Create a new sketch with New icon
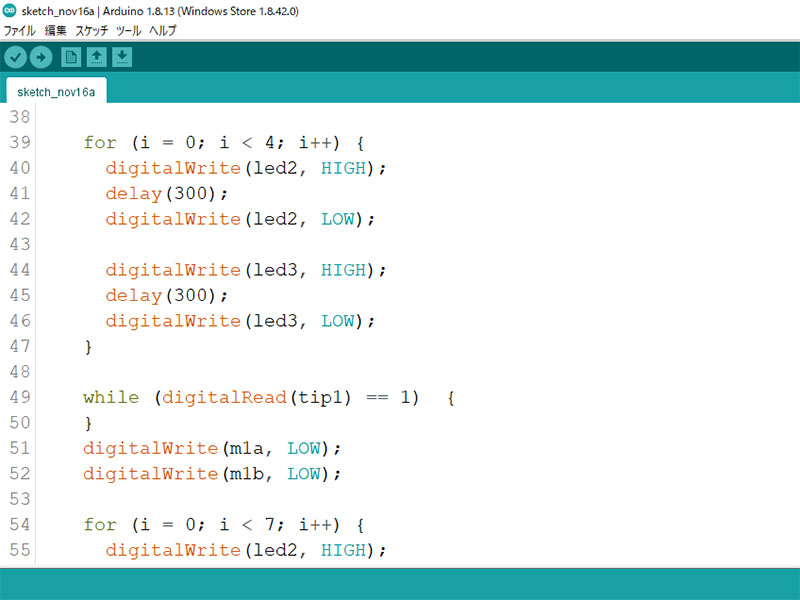 [x=71, y=57]
